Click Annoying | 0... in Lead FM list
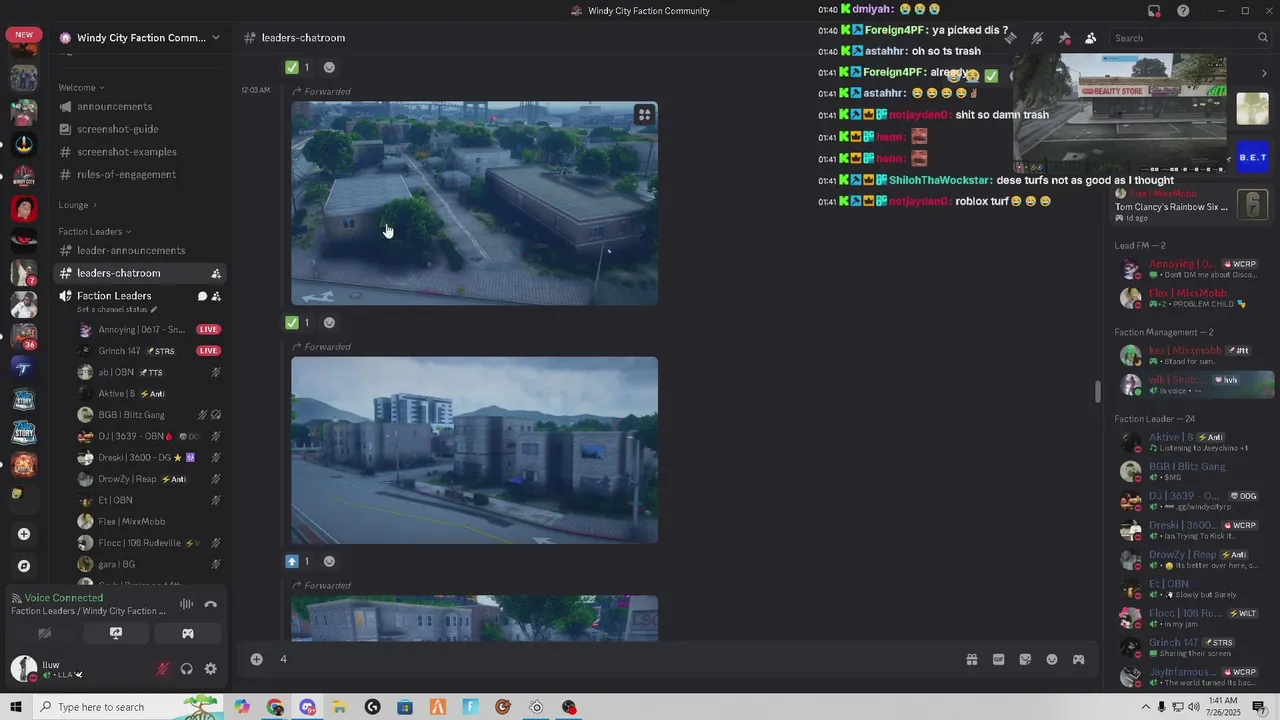Image resolution: width=1280 pixels, height=720 pixels. click(x=1192, y=270)
